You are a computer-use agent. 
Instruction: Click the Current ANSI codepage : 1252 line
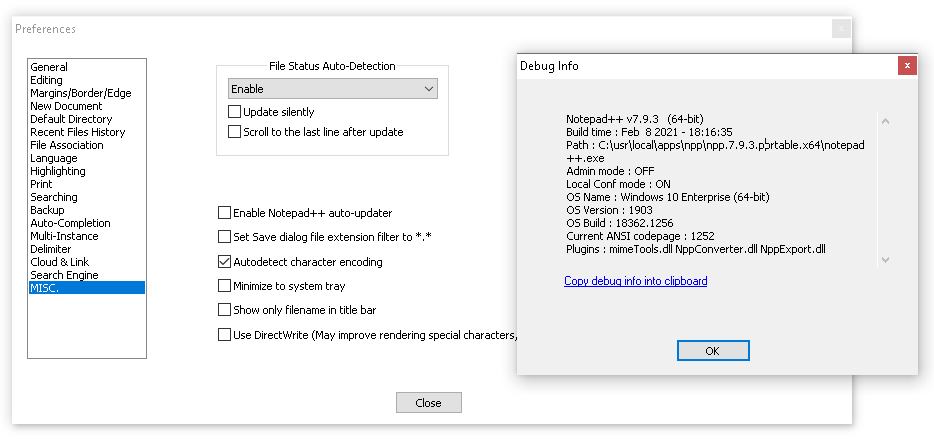[x=640, y=236]
